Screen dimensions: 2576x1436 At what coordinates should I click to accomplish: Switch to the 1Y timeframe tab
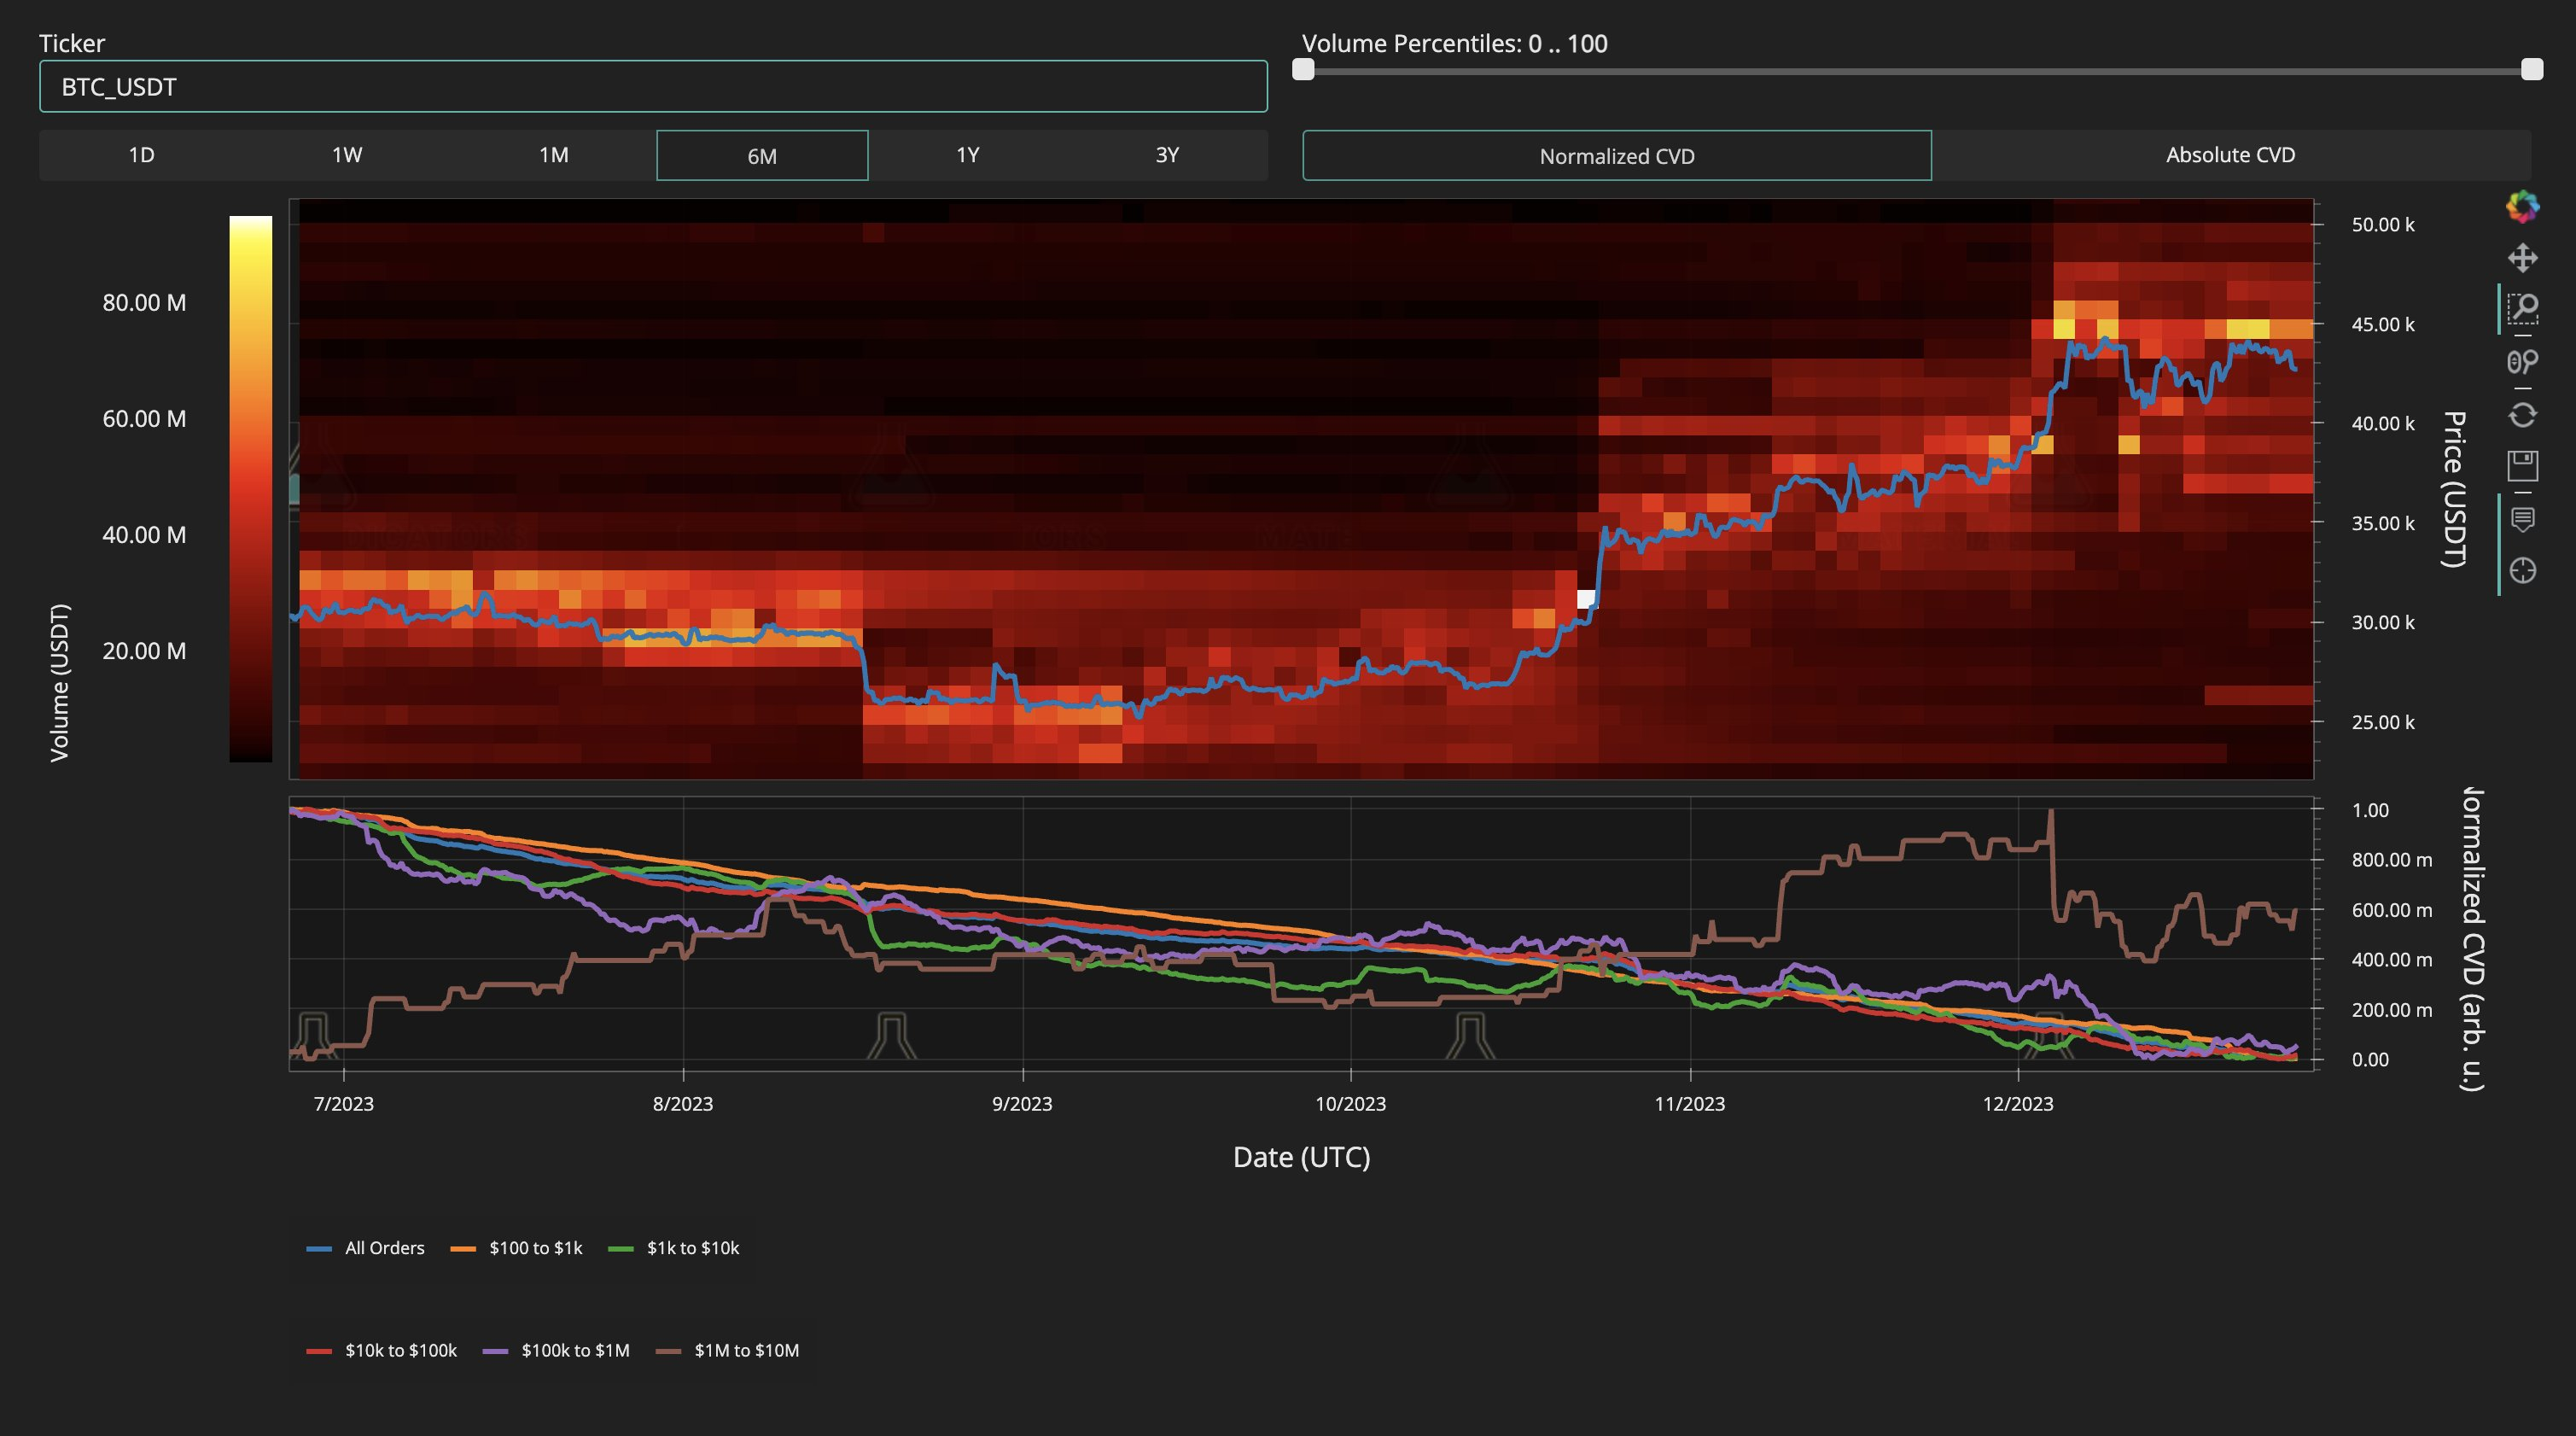967,155
